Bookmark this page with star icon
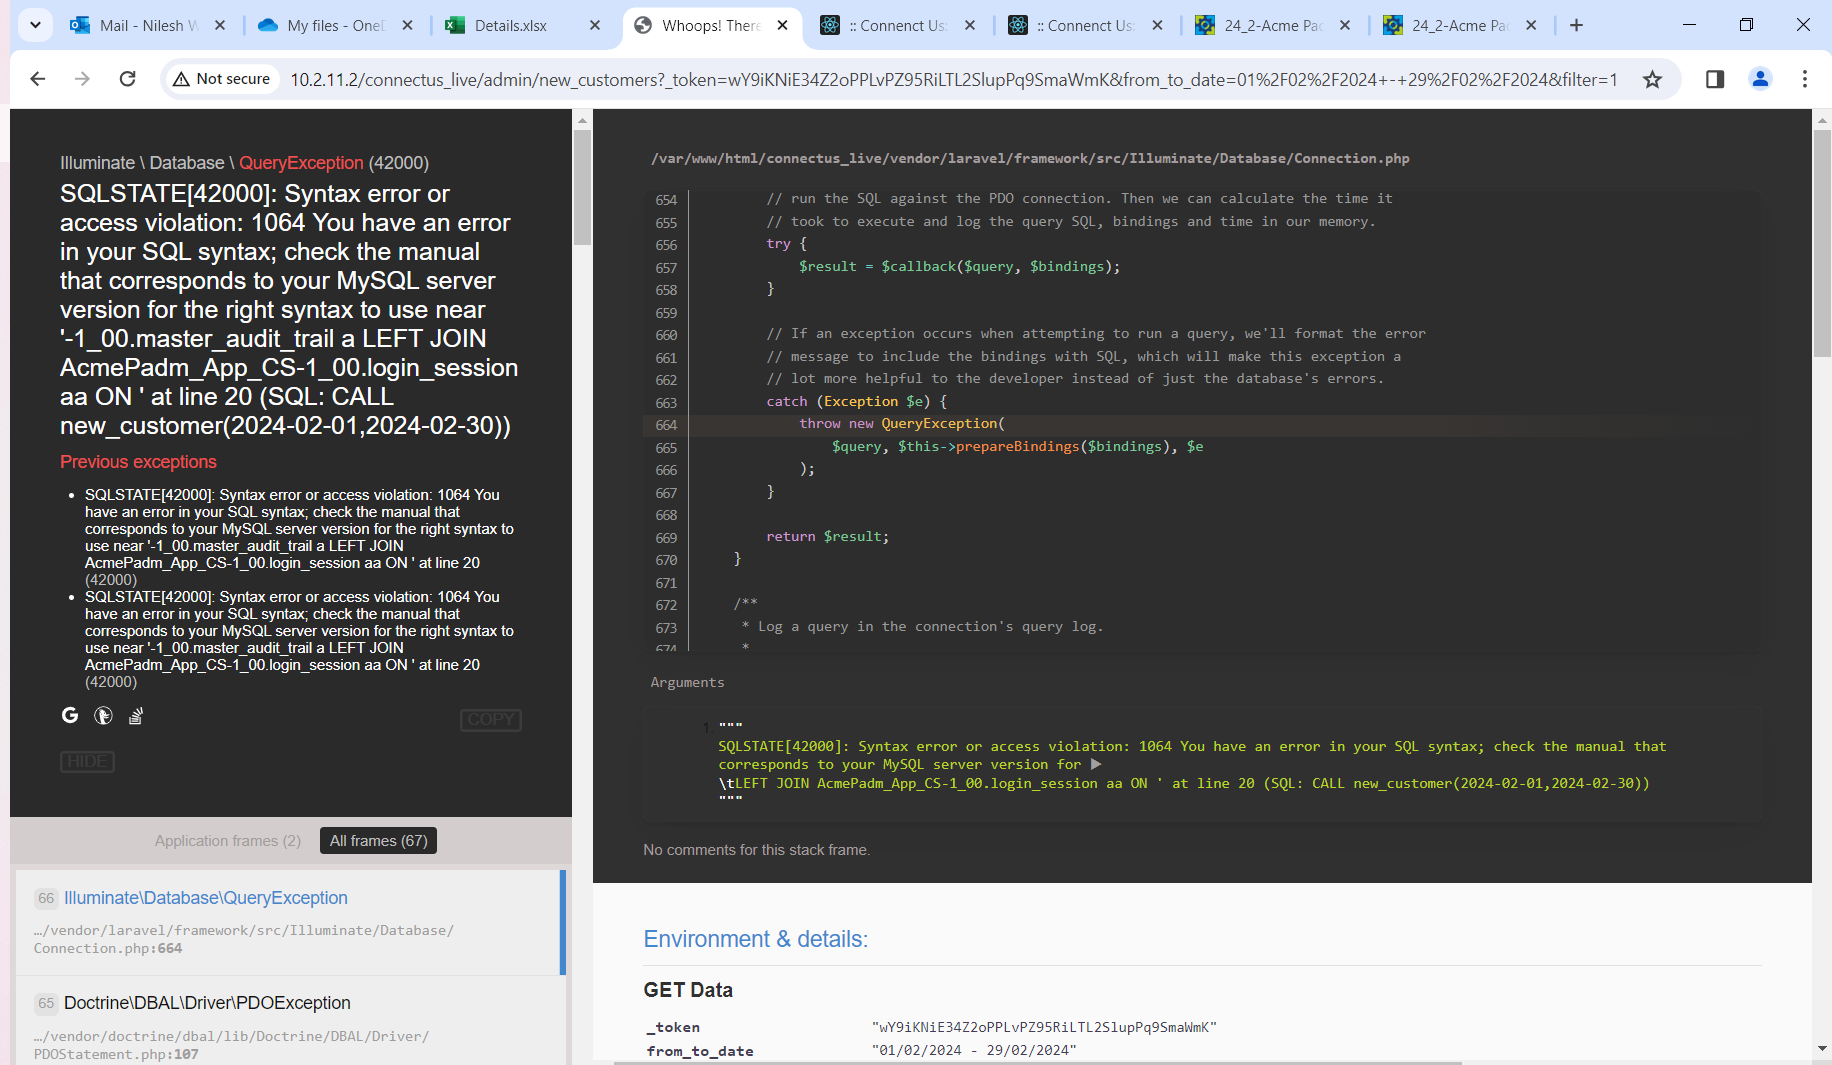 1652,79
